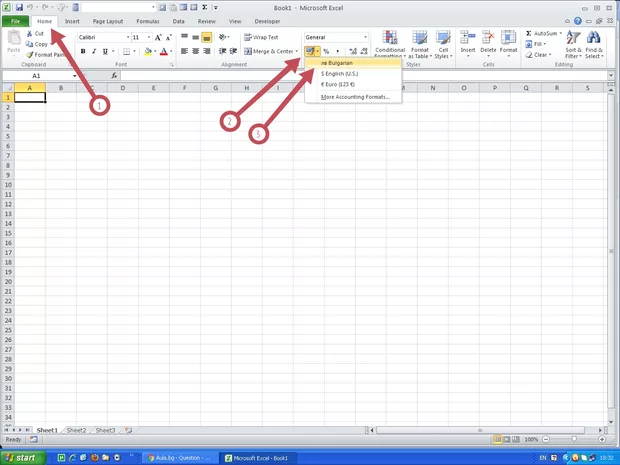Click the Format Painter brush icon
This screenshot has width=620, height=465.
click(x=30, y=55)
